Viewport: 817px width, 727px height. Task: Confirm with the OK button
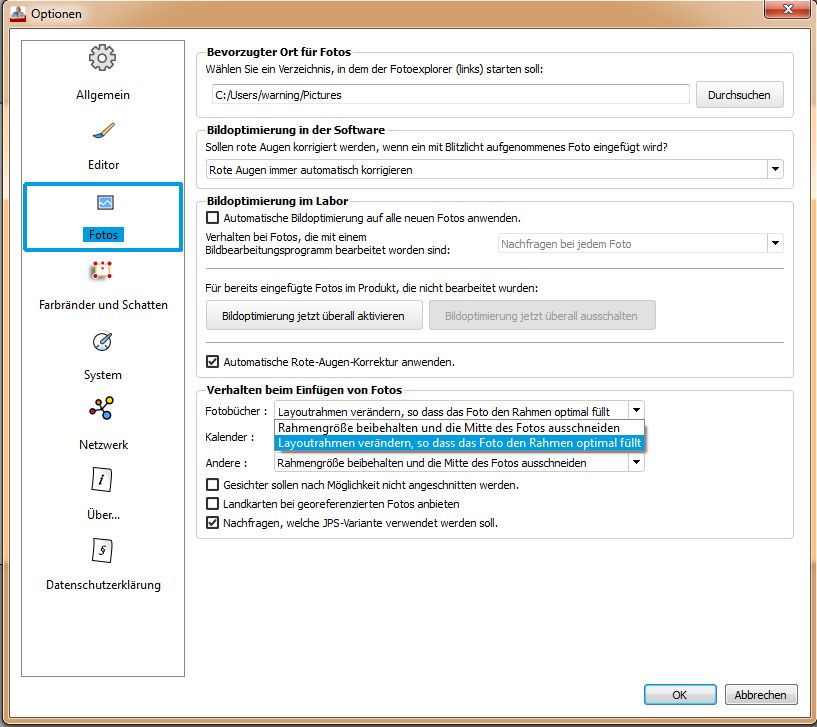pos(680,695)
